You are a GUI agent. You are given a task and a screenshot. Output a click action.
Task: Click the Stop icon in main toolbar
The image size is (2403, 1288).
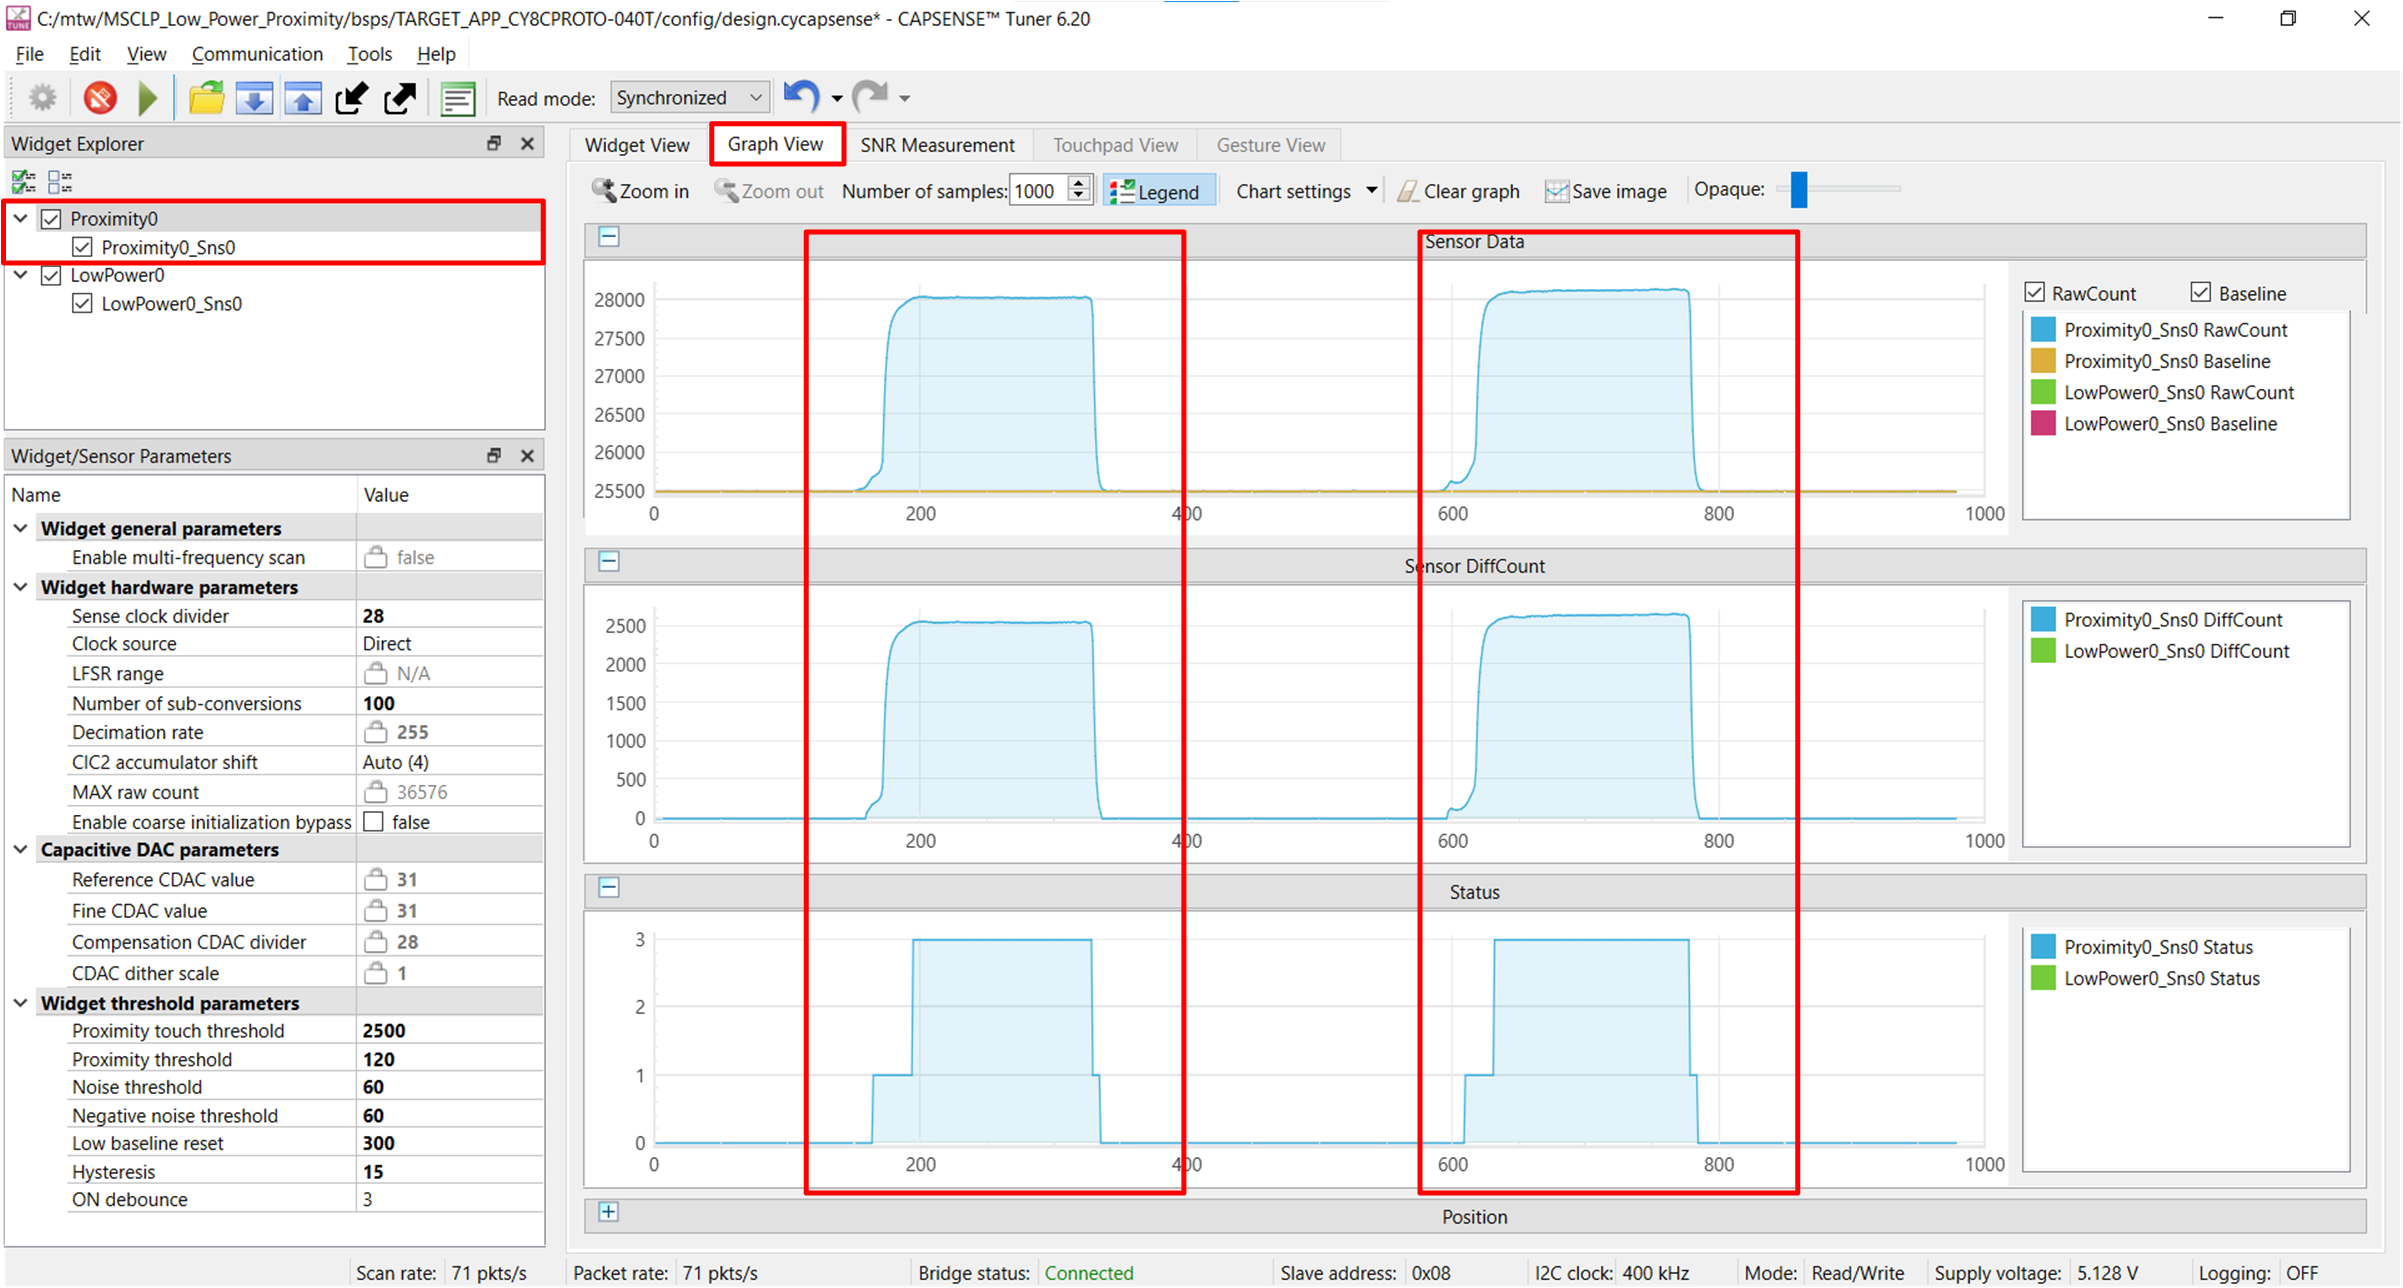click(100, 97)
